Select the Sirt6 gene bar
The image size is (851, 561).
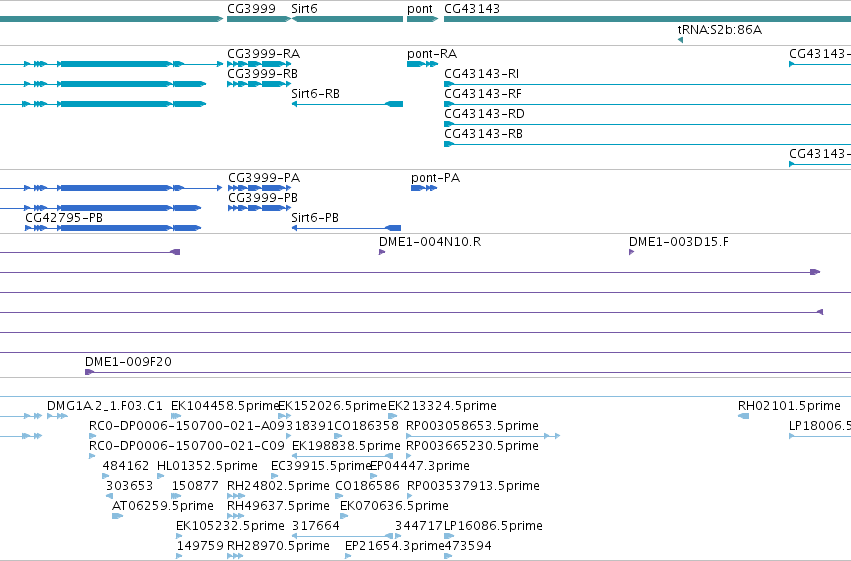coord(347,19)
